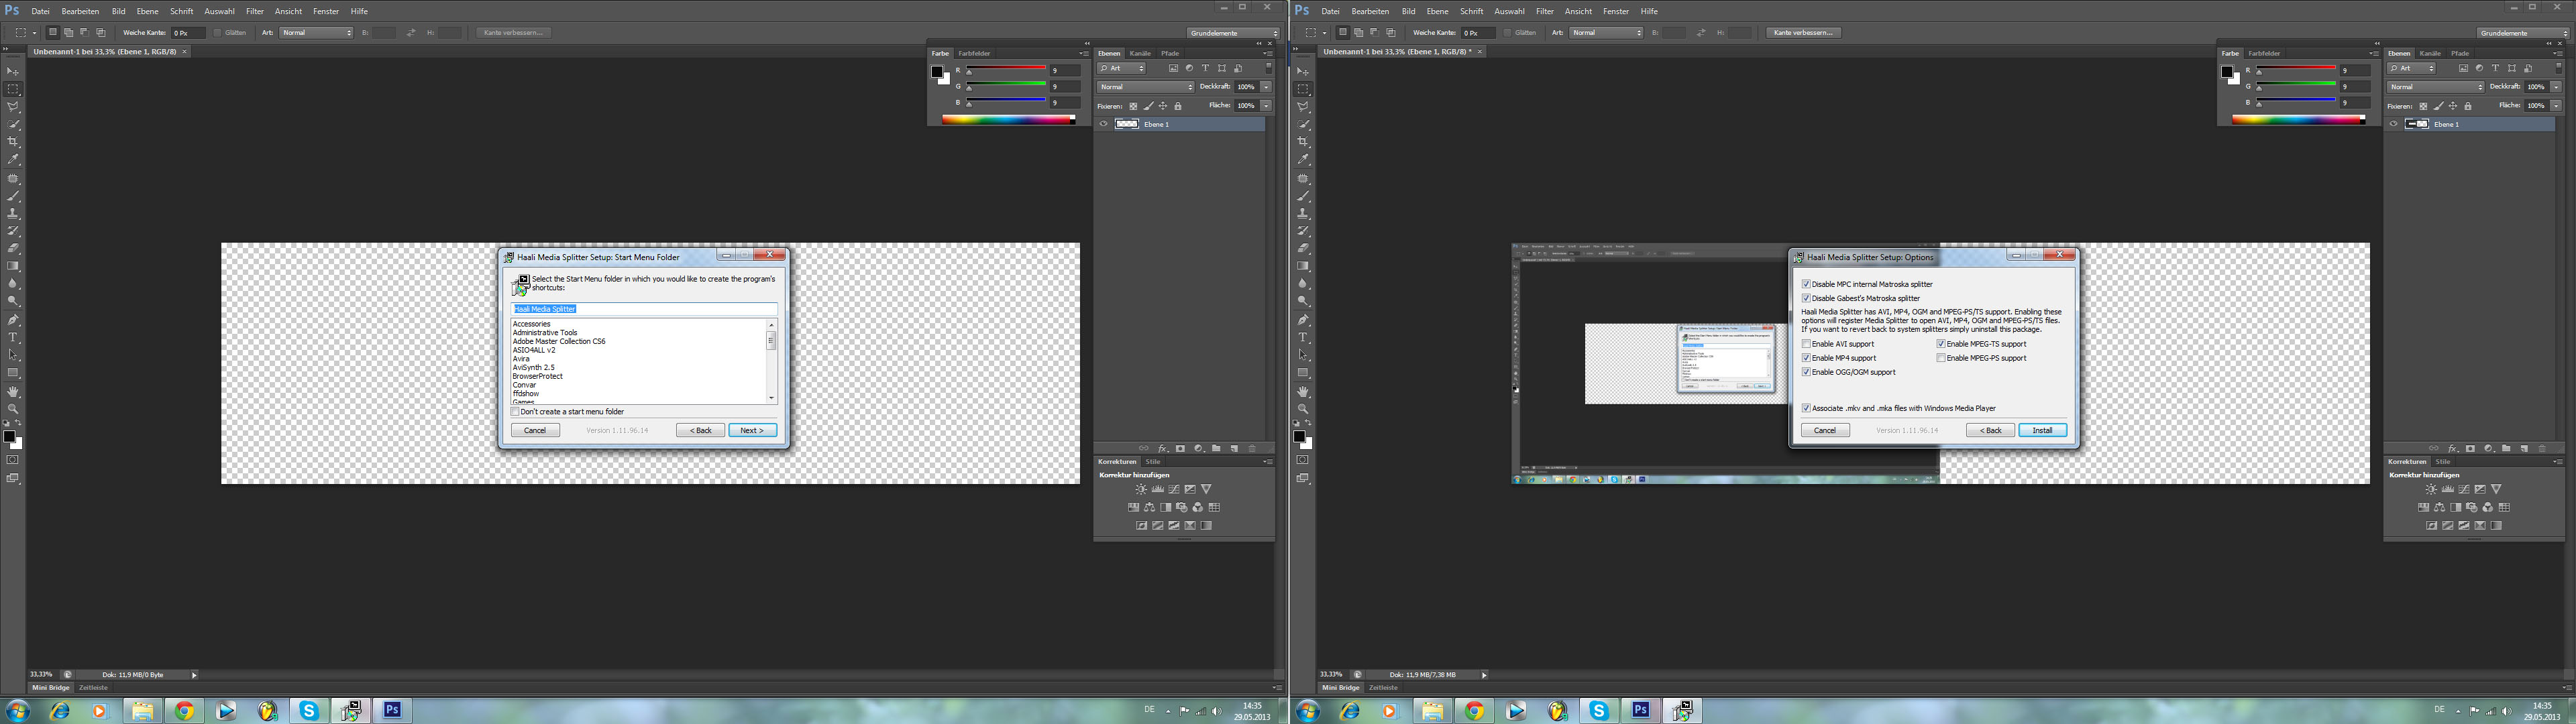Pick the Eyedropper tool in left Photoshop window
2576x724 pixels.
[13, 159]
